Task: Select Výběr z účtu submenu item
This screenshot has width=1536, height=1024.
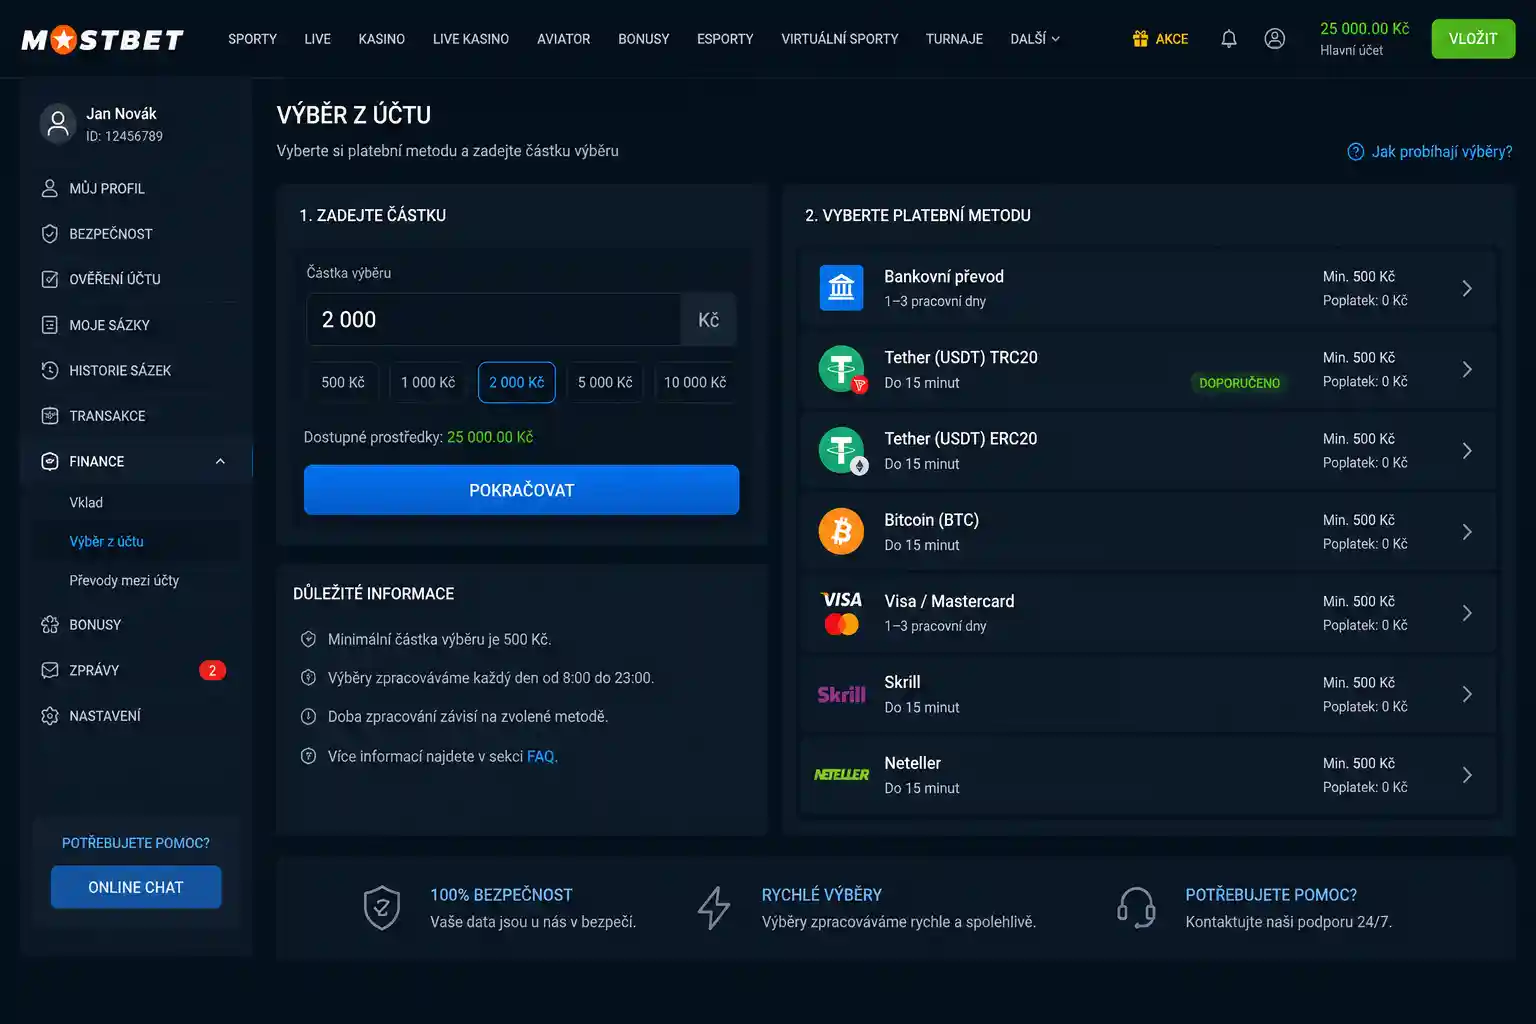Action: pyautogui.click(x=106, y=541)
